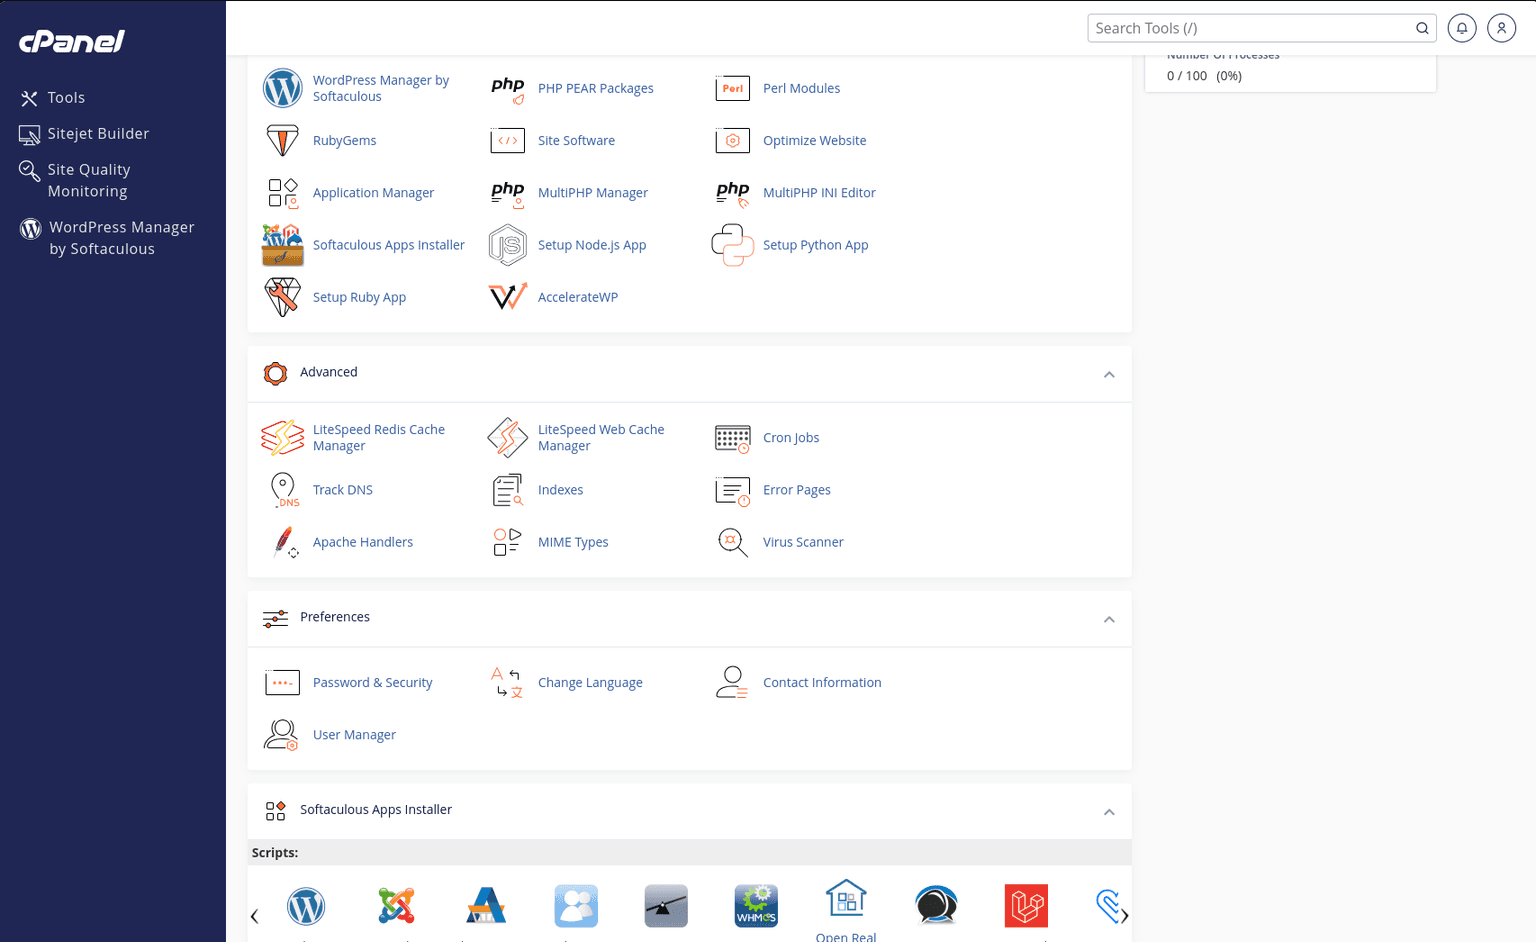Open Cron Jobs
The height and width of the screenshot is (942, 1536).
click(x=790, y=437)
